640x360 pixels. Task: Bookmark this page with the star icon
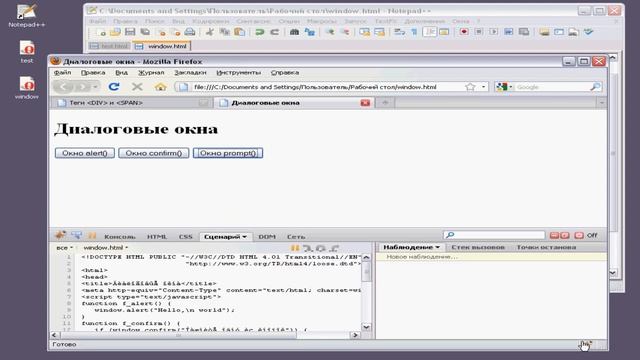470,87
